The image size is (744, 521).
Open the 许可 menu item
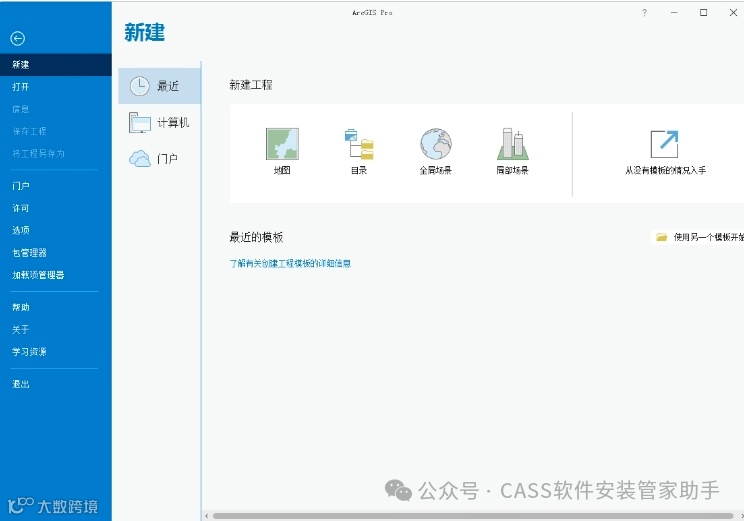(x=56, y=208)
